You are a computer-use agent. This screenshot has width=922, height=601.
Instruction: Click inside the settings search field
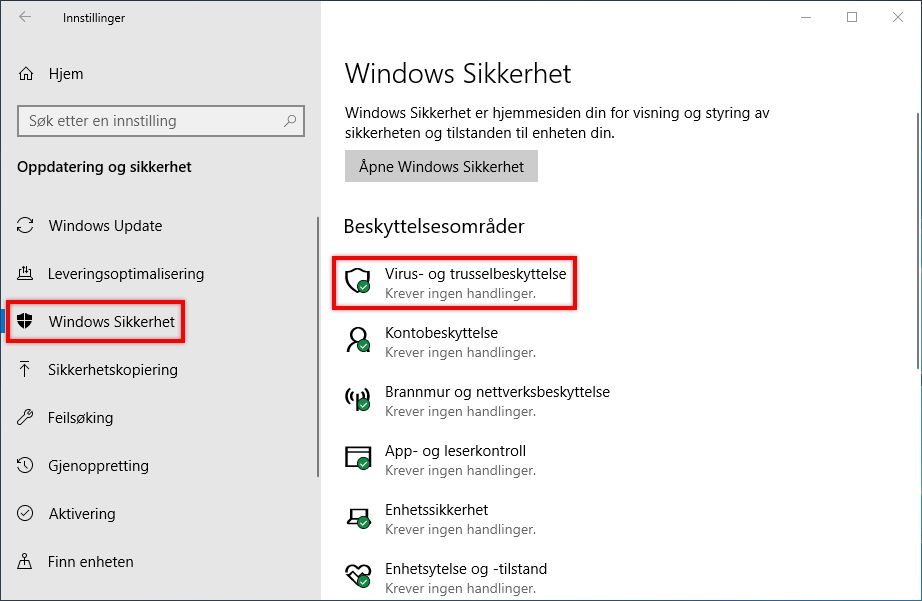coord(160,121)
